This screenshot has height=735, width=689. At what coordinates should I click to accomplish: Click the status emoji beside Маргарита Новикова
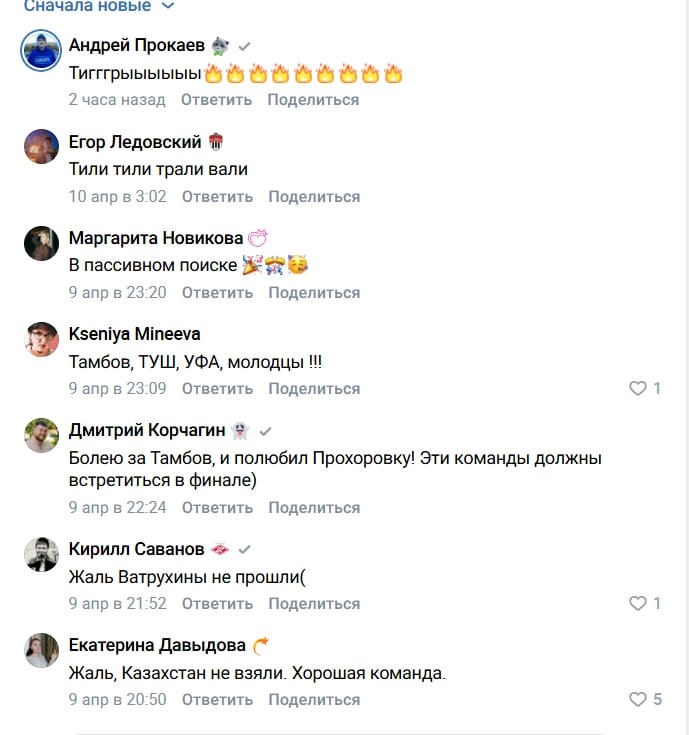[258, 238]
